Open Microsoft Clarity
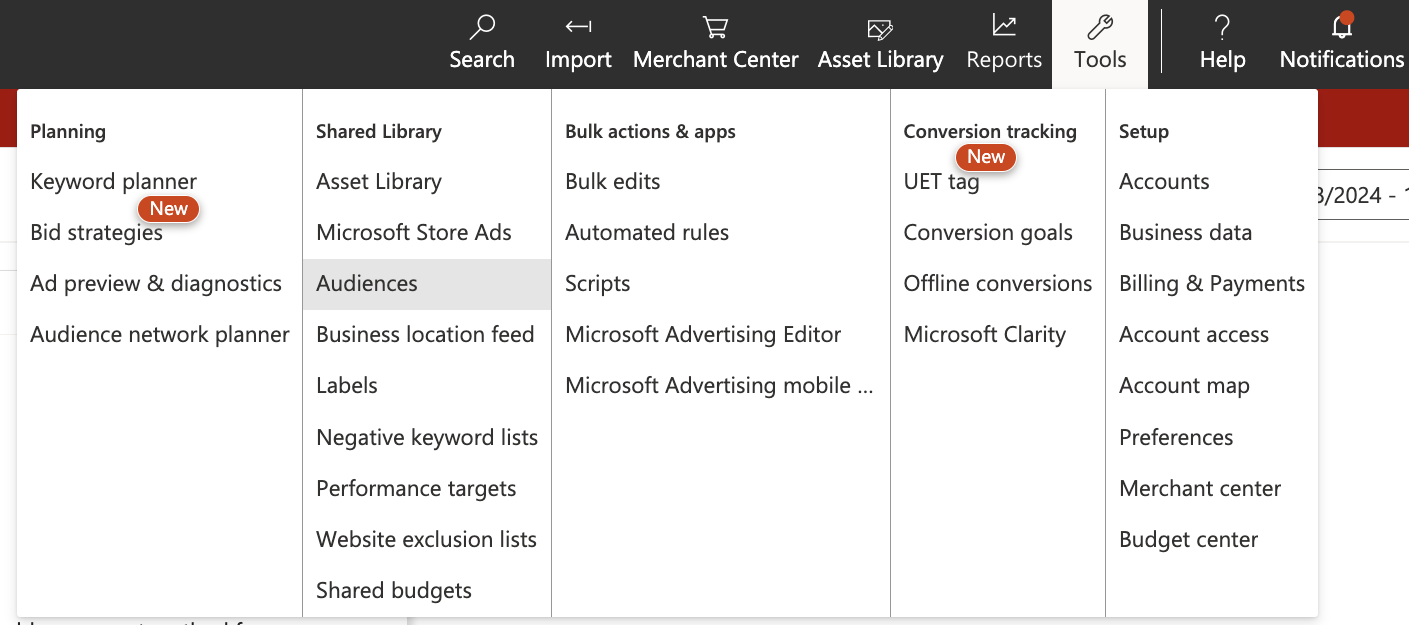 (985, 334)
